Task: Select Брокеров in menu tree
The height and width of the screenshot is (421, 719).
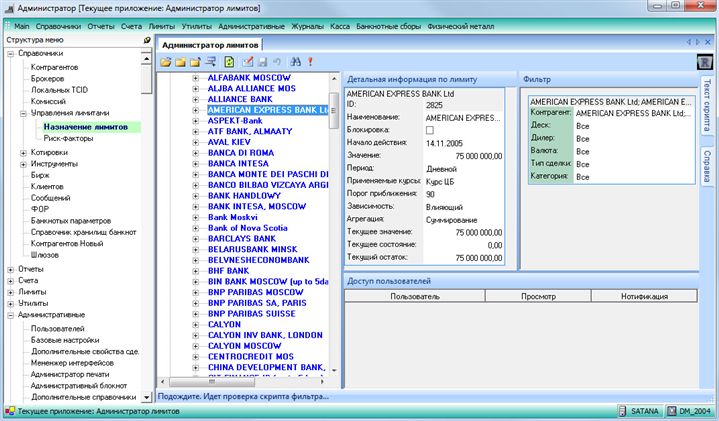Action: coord(47,79)
